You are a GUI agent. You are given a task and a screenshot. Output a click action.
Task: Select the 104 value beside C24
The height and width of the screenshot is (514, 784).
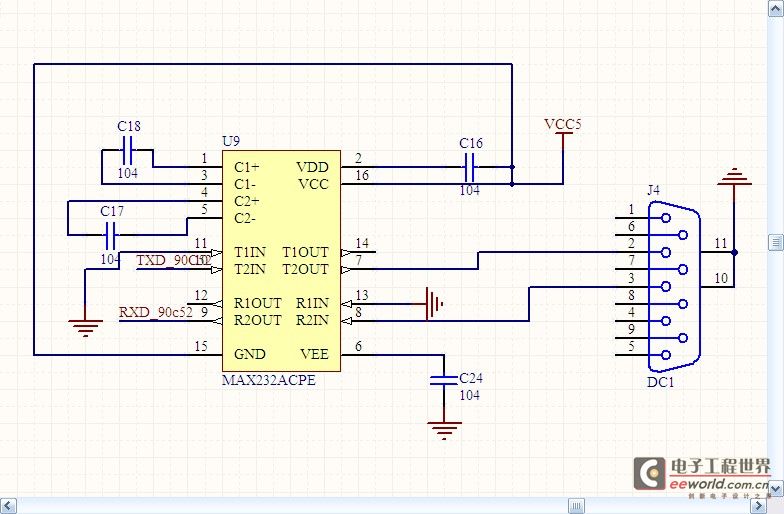click(470, 395)
